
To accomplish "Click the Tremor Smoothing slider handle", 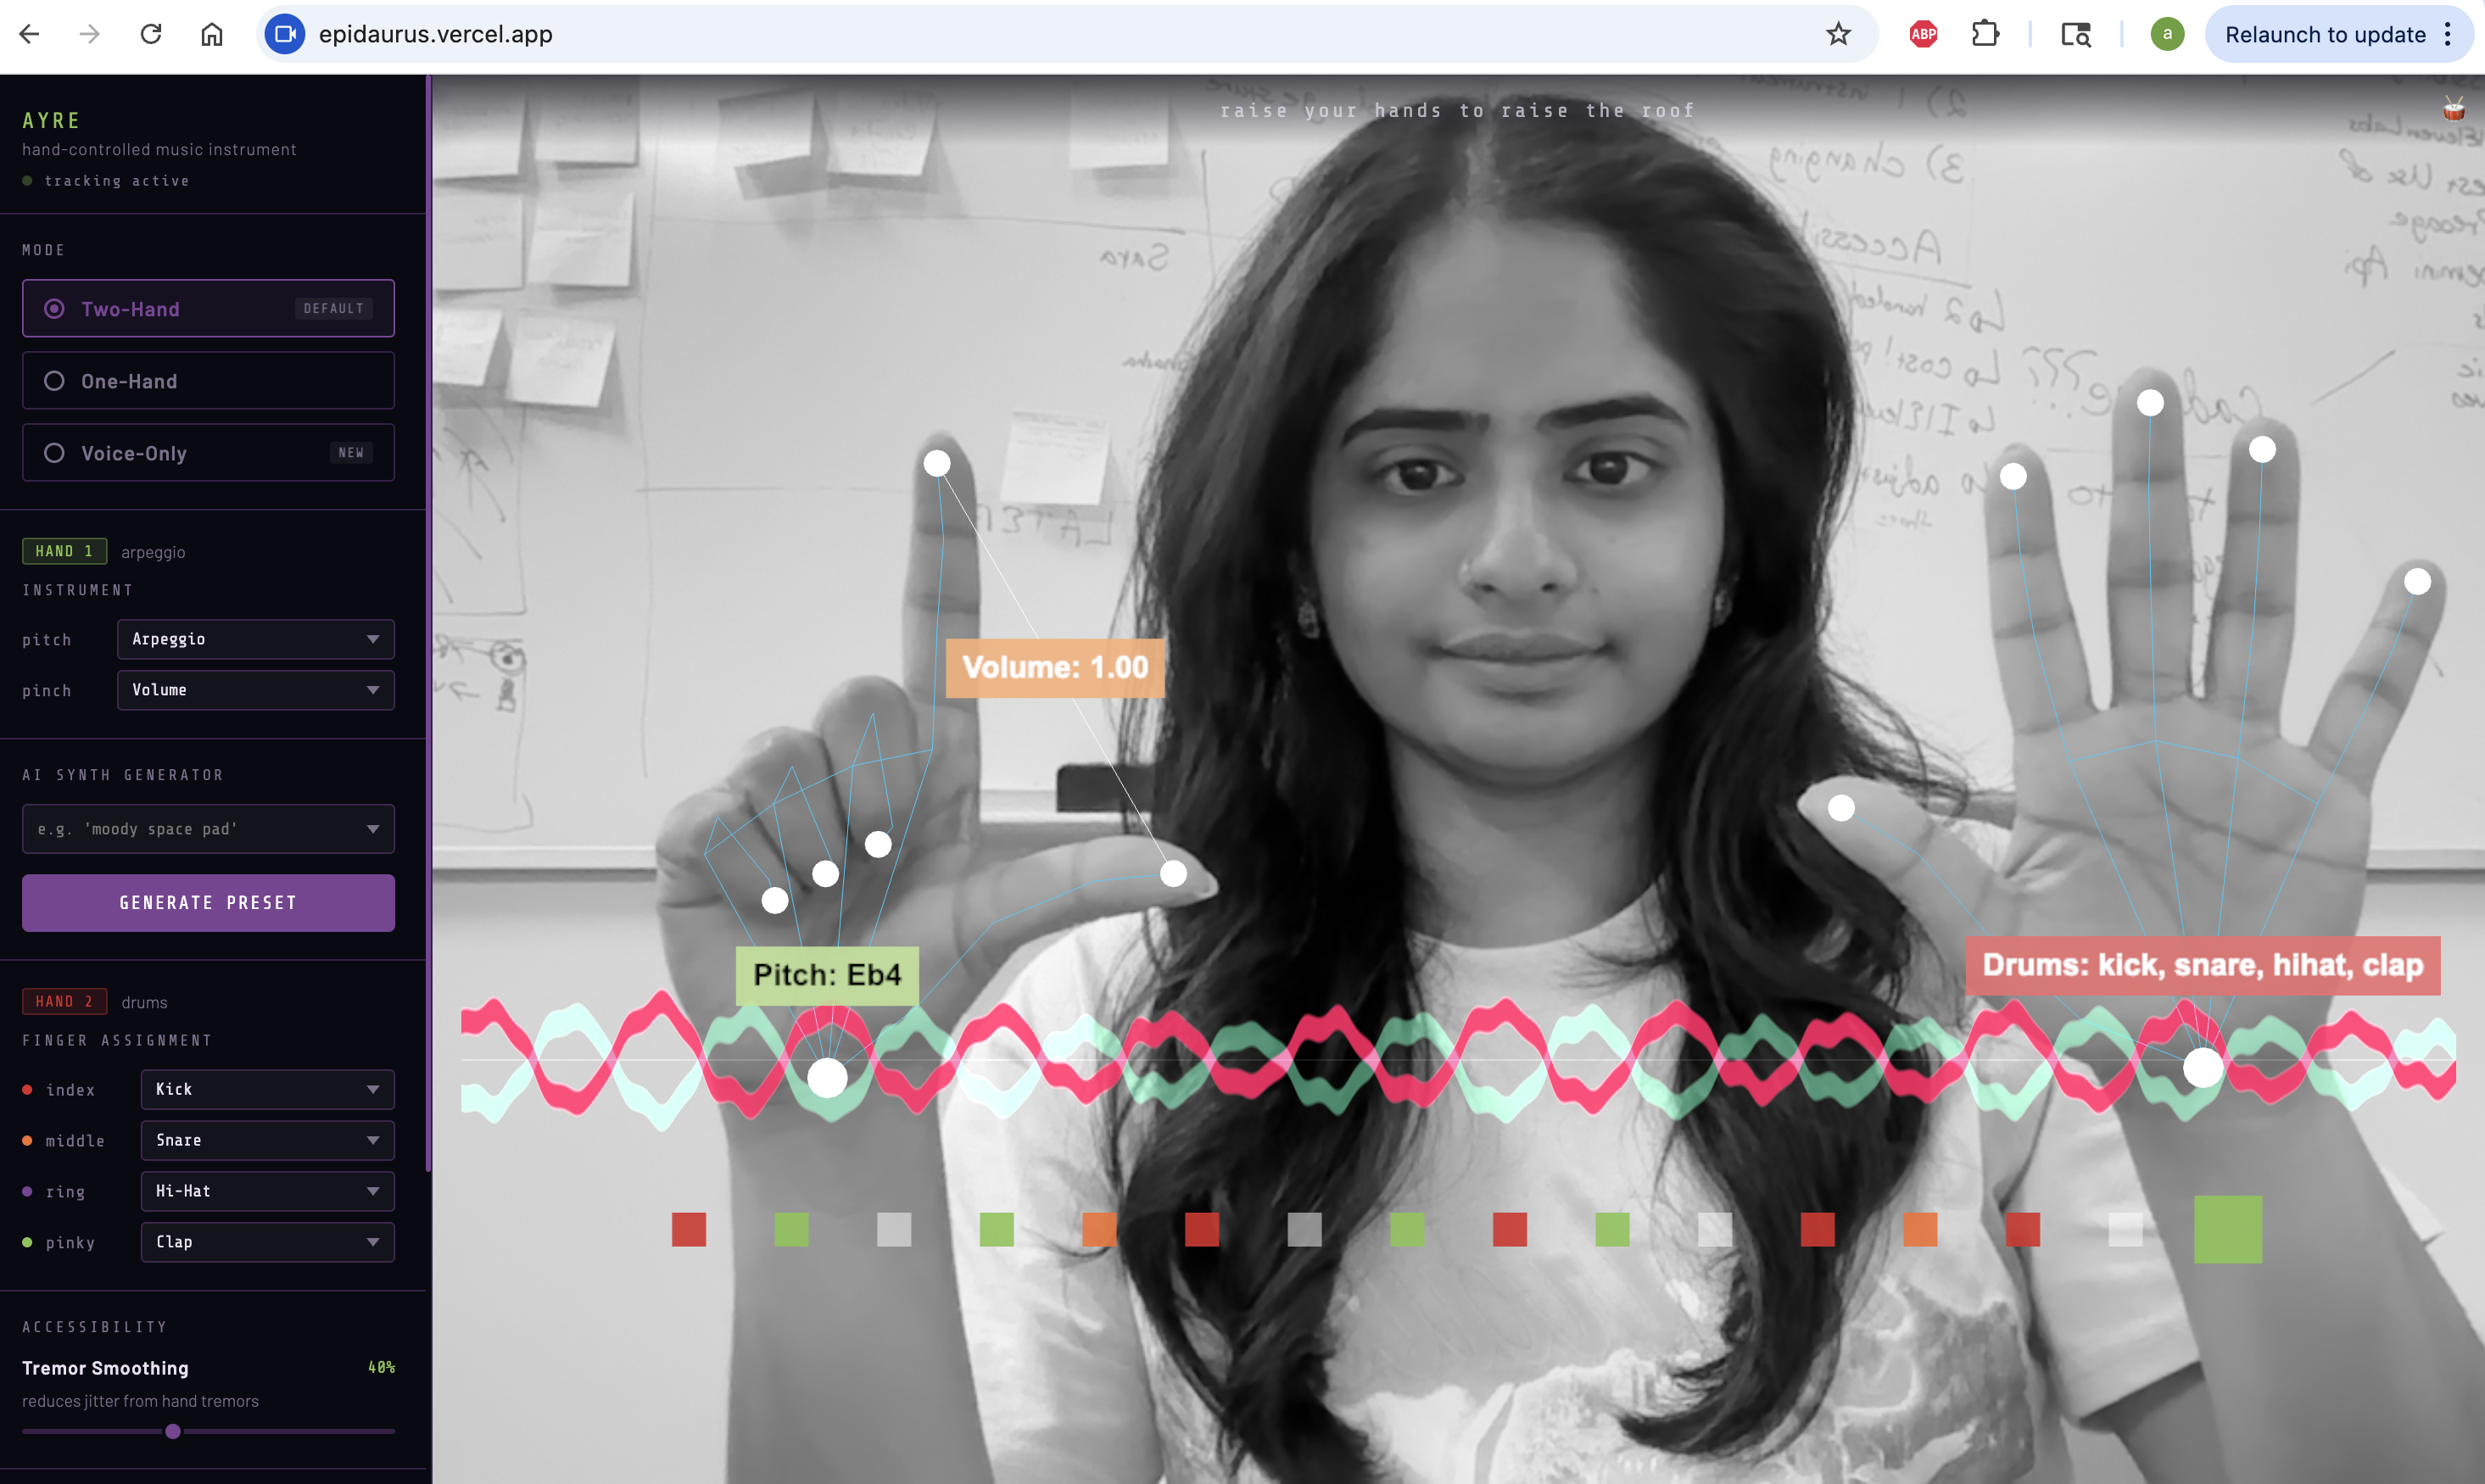I will pyautogui.click(x=173, y=1431).
